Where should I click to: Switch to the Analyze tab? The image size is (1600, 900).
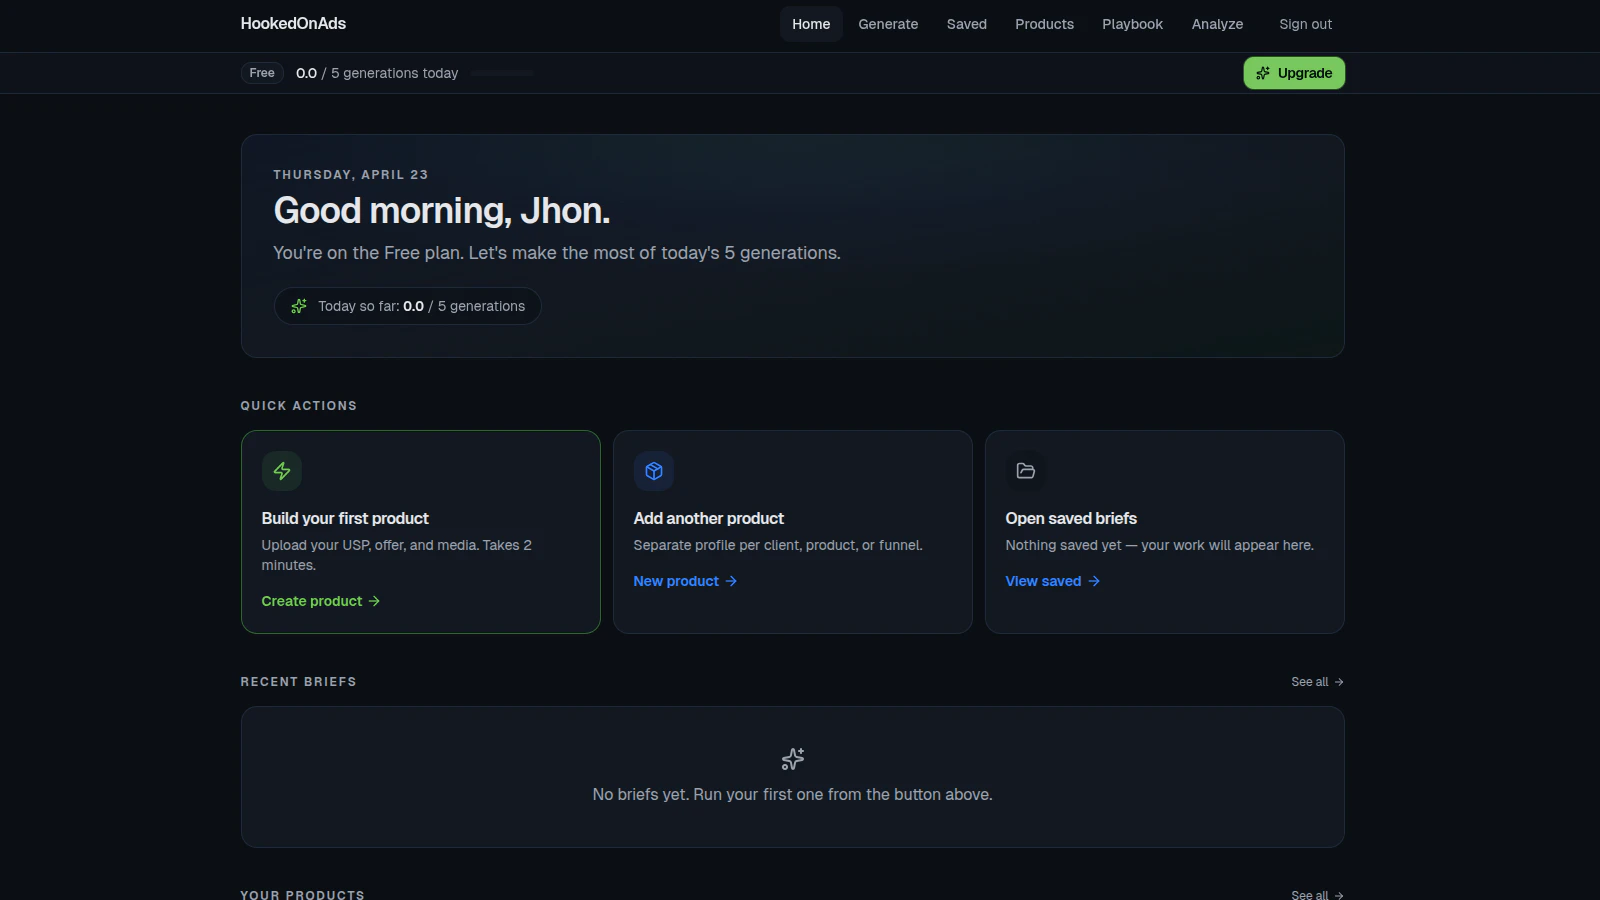(x=1217, y=24)
